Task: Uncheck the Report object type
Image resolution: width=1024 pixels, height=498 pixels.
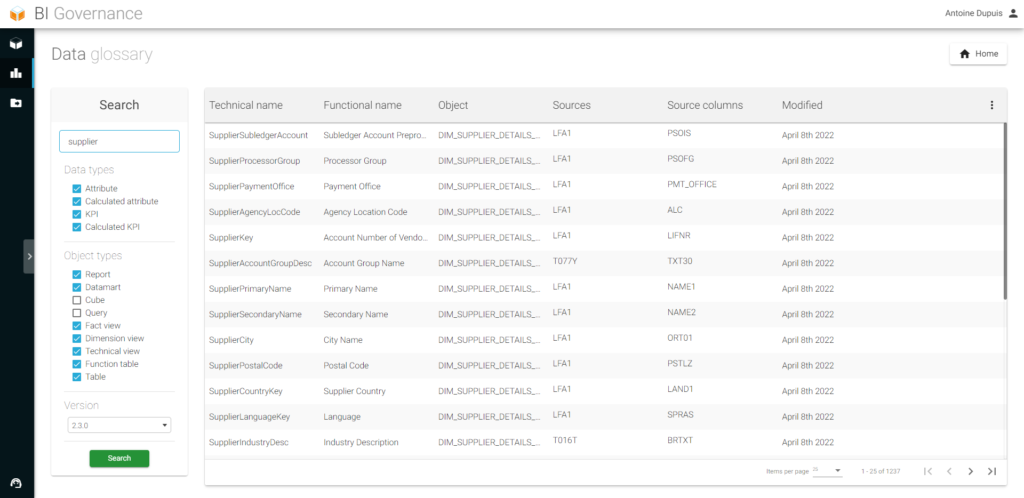Action: pos(76,274)
